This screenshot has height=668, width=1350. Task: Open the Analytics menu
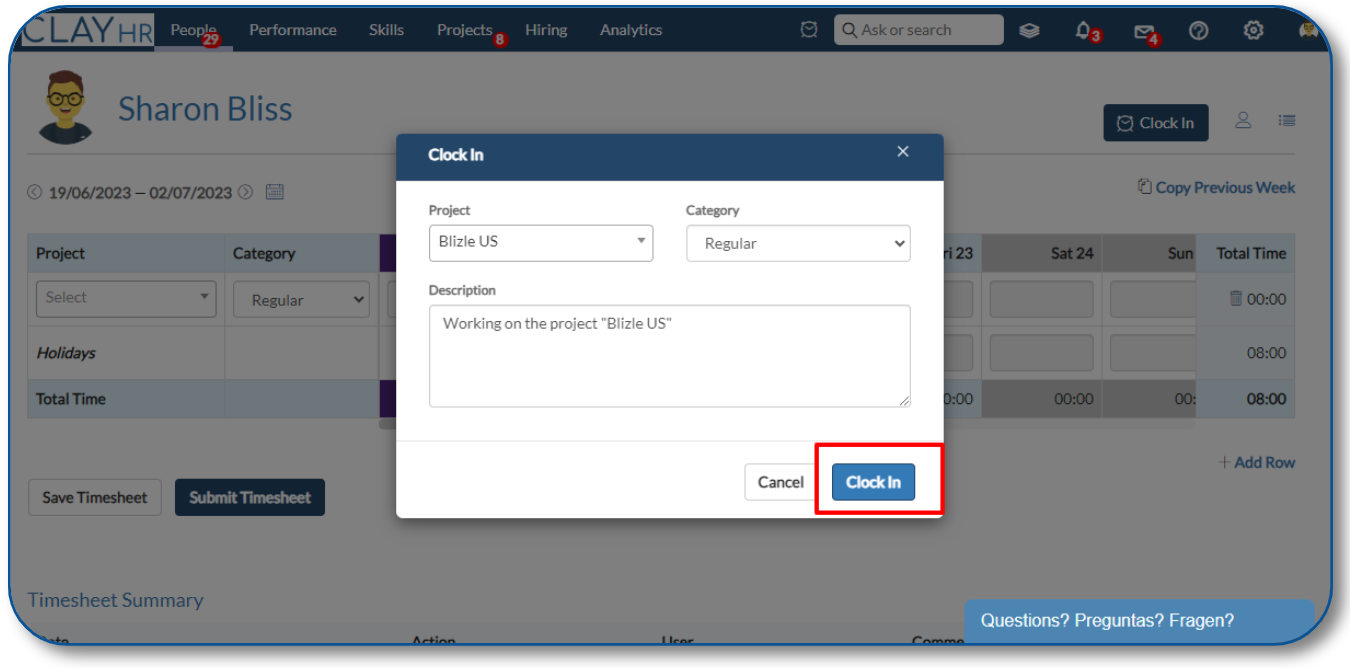[631, 30]
